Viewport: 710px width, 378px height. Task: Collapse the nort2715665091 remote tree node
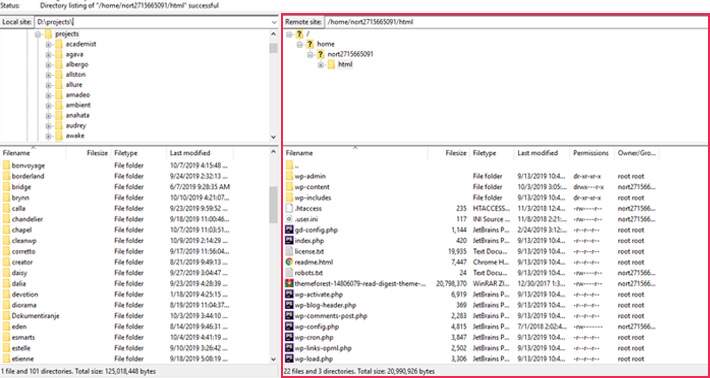tap(310, 54)
